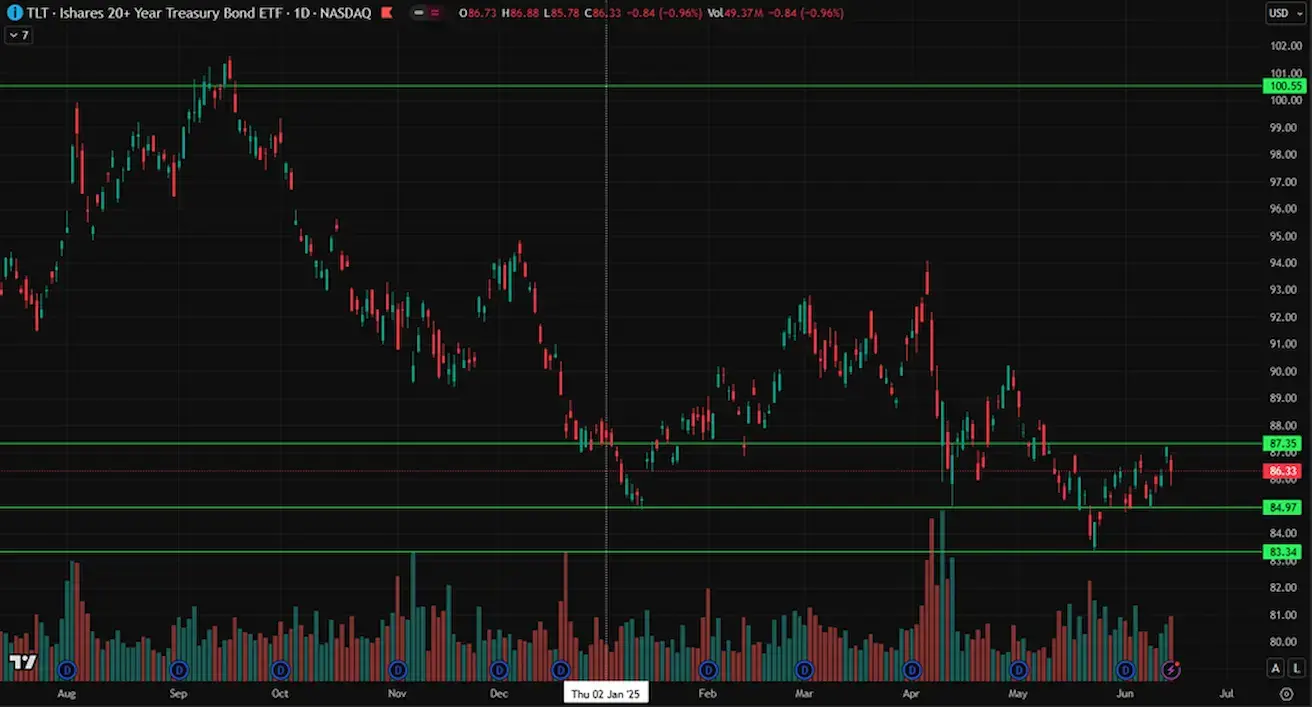This screenshot has width=1312, height=707.
Task: Toggle auto scale with the A button
Action: [1276, 668]
